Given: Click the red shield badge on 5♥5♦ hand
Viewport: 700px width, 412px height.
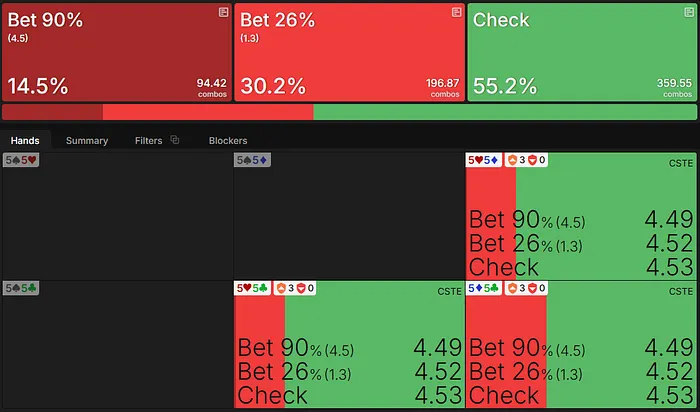Looking at the screenshot, I should click(x=534, y=160).
